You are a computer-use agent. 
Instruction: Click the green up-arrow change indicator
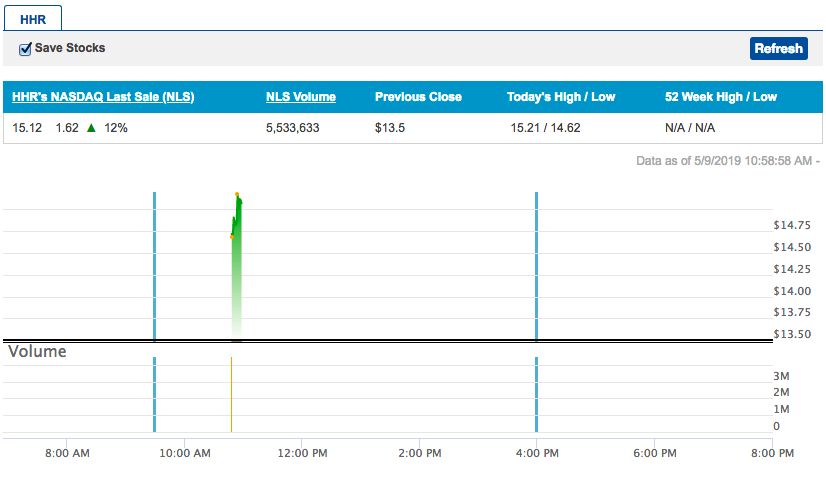[91, 128]
